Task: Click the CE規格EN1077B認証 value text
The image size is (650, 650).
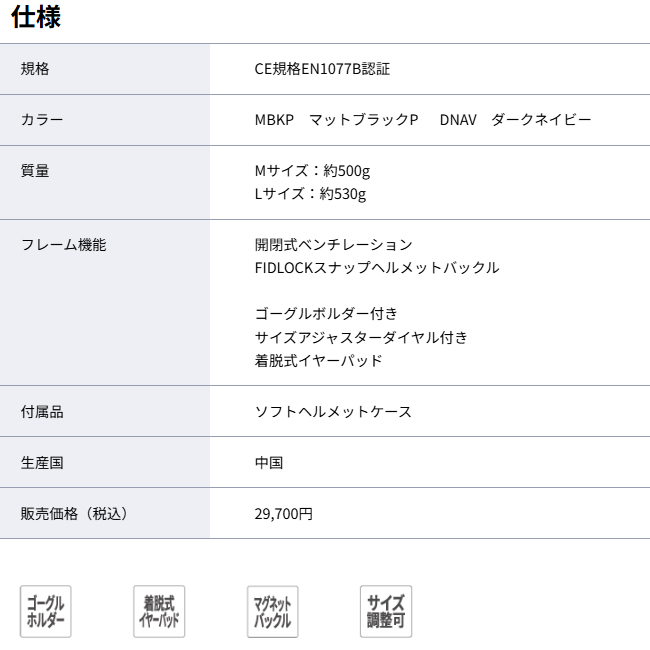Action: pyautogui.click(x=322, y=69)
